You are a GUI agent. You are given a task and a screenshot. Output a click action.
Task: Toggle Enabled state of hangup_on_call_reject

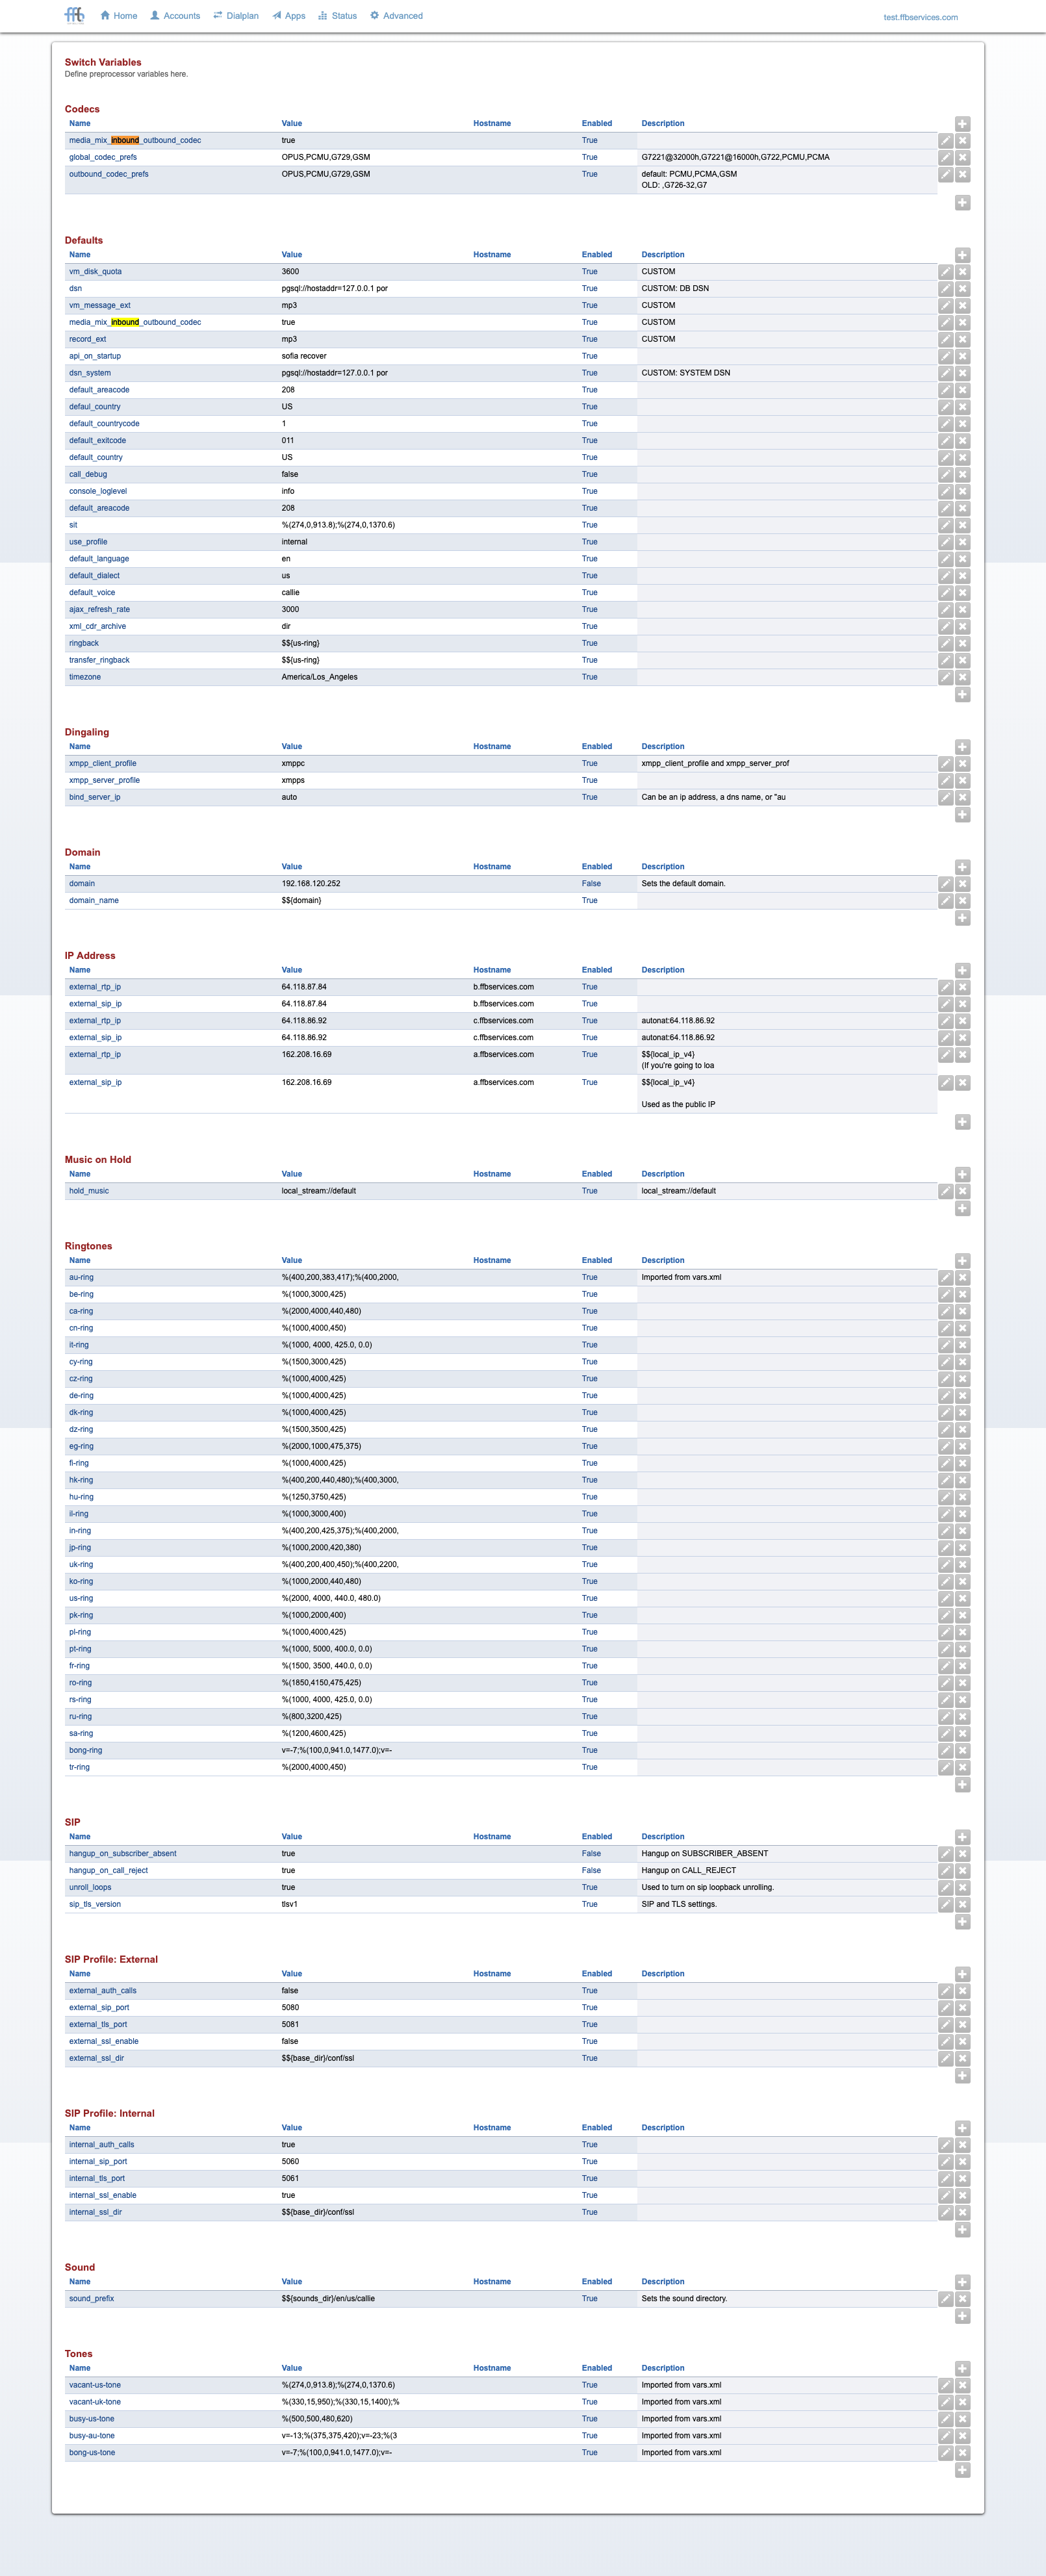pos(591,1871)
